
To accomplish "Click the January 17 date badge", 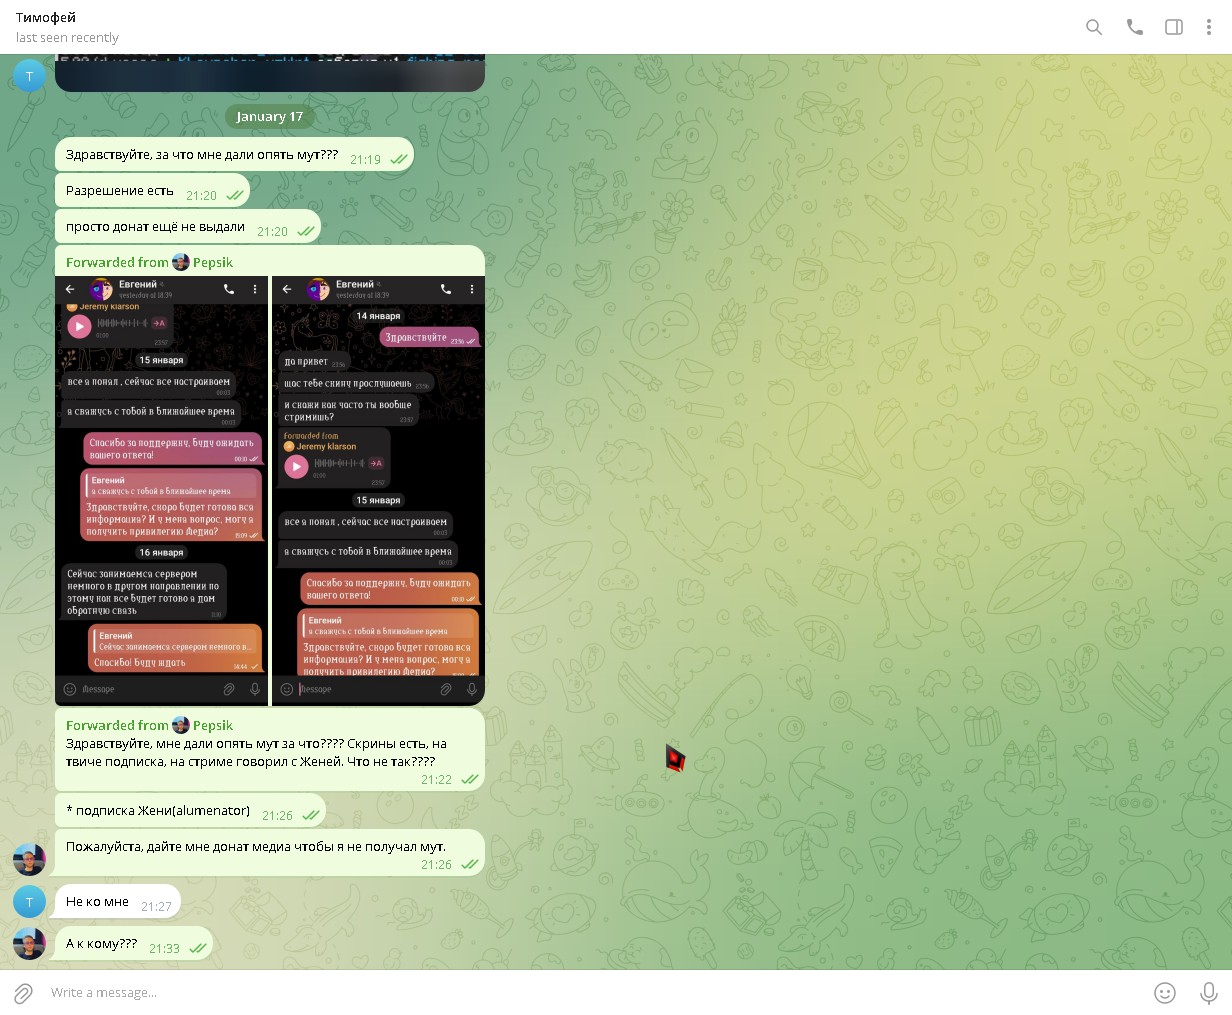I will (x=269, y=117).
